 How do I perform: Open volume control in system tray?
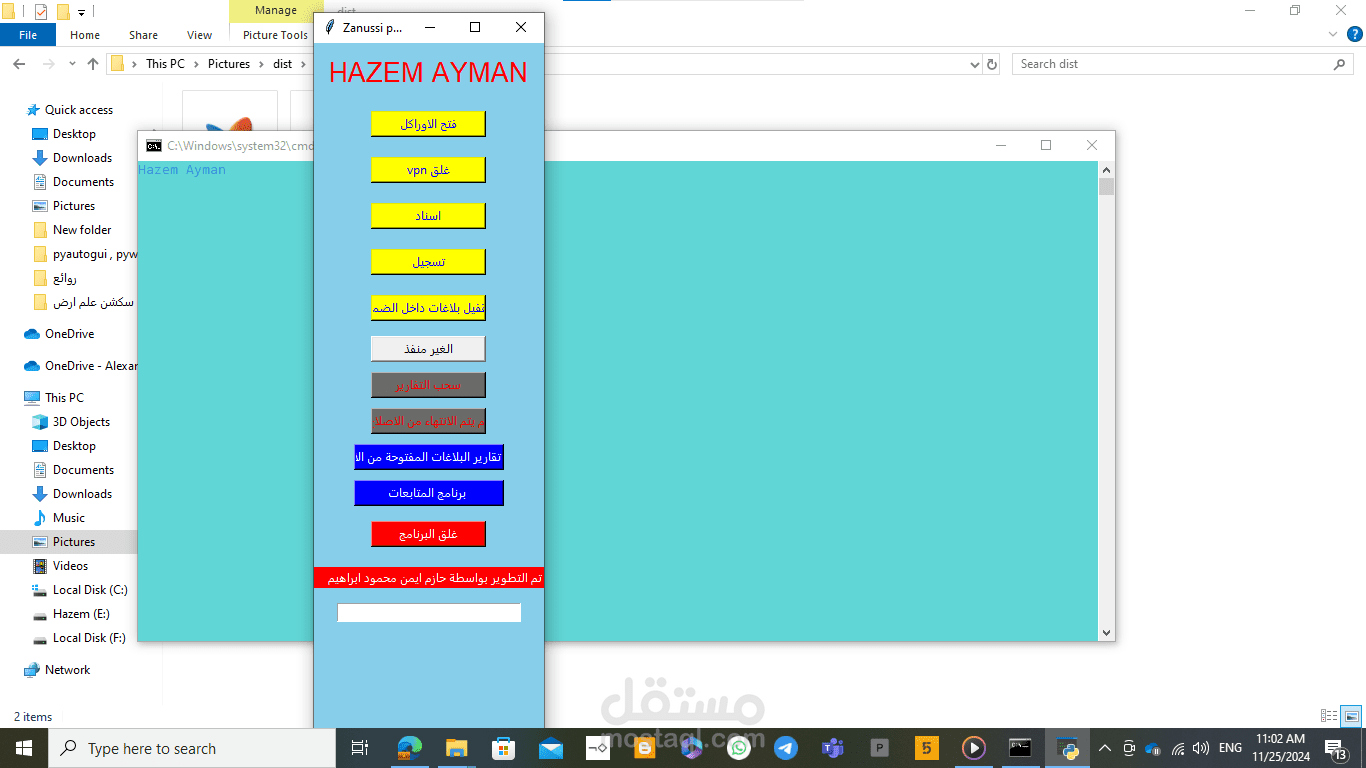click(x=1201, y=748)
